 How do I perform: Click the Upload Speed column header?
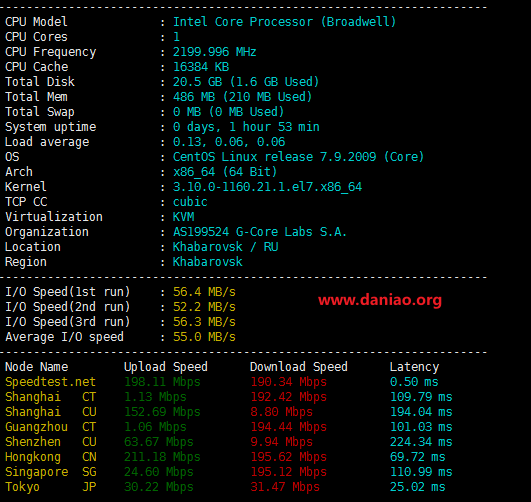166,367
